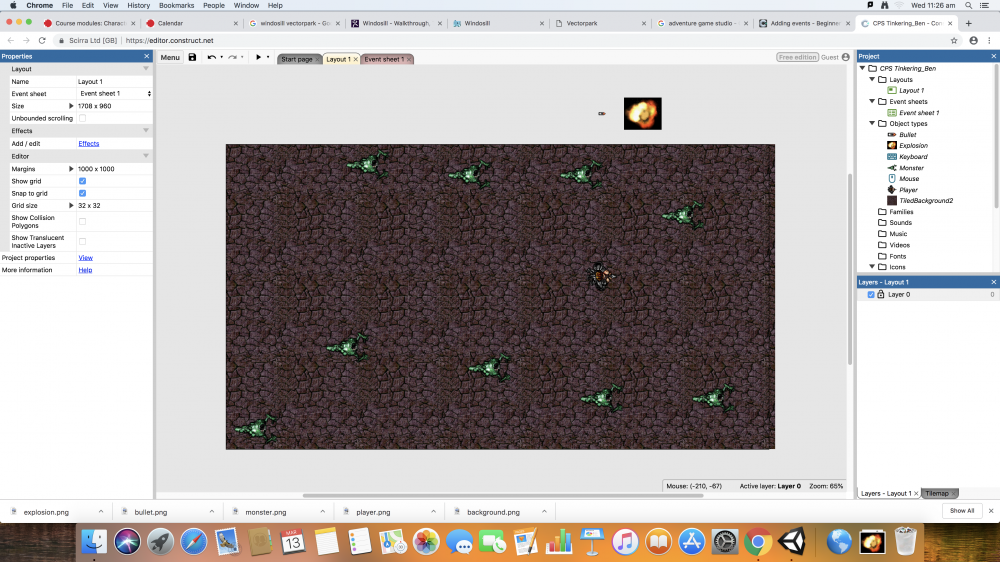
Task: Select the Bullet object type
Action: (907, 135)
